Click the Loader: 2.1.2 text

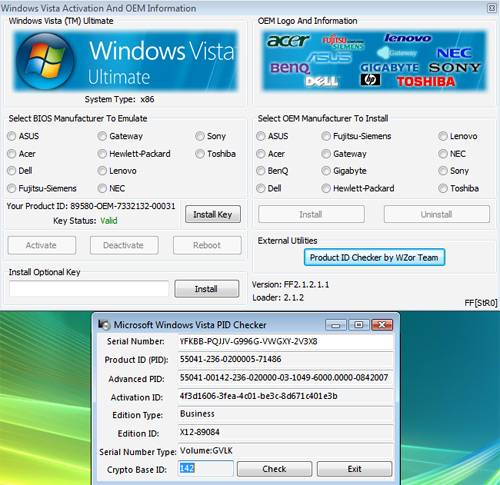coord(278,298)
